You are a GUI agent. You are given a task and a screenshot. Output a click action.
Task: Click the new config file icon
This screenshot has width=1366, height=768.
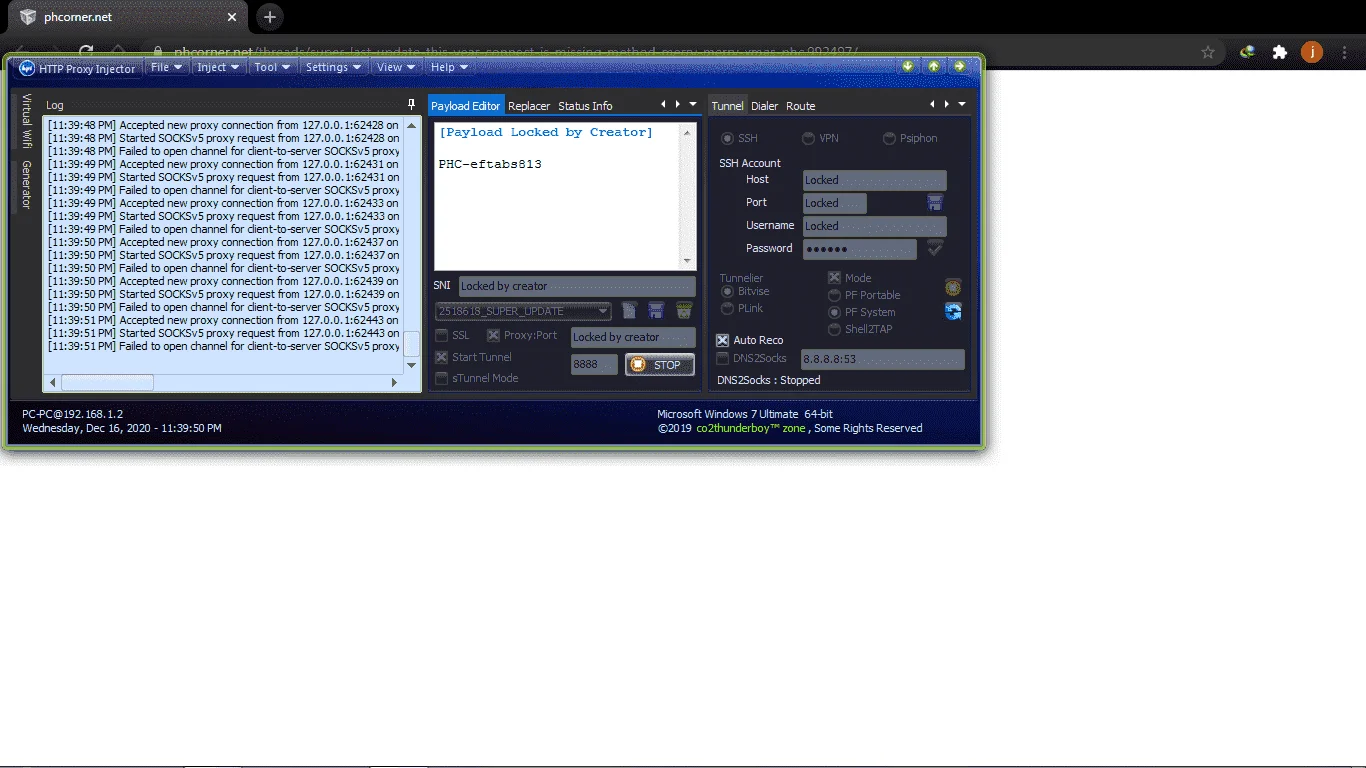(629, 311)
